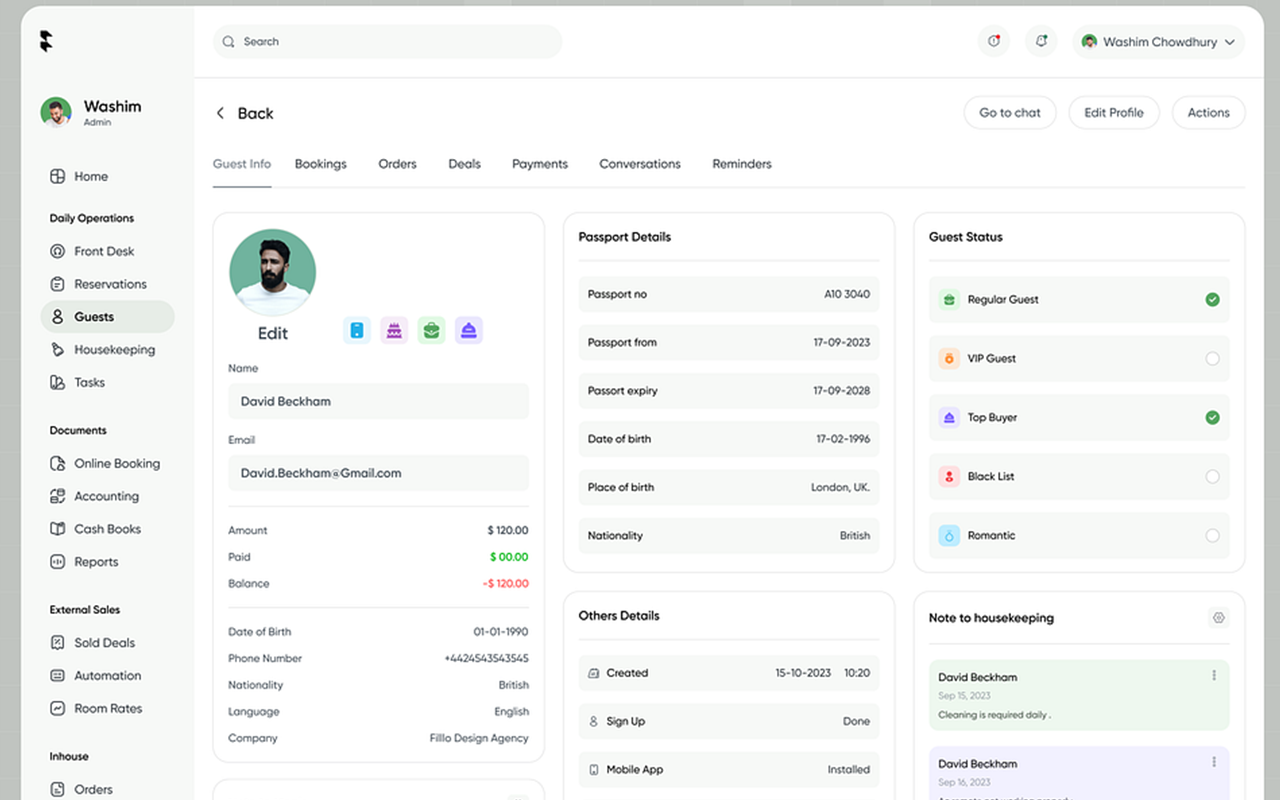Open the Actions dropdown menu
Image resolution: width=1280 pixels, height=800 pixels.
pyautogui.click(x=1208, y=112)
